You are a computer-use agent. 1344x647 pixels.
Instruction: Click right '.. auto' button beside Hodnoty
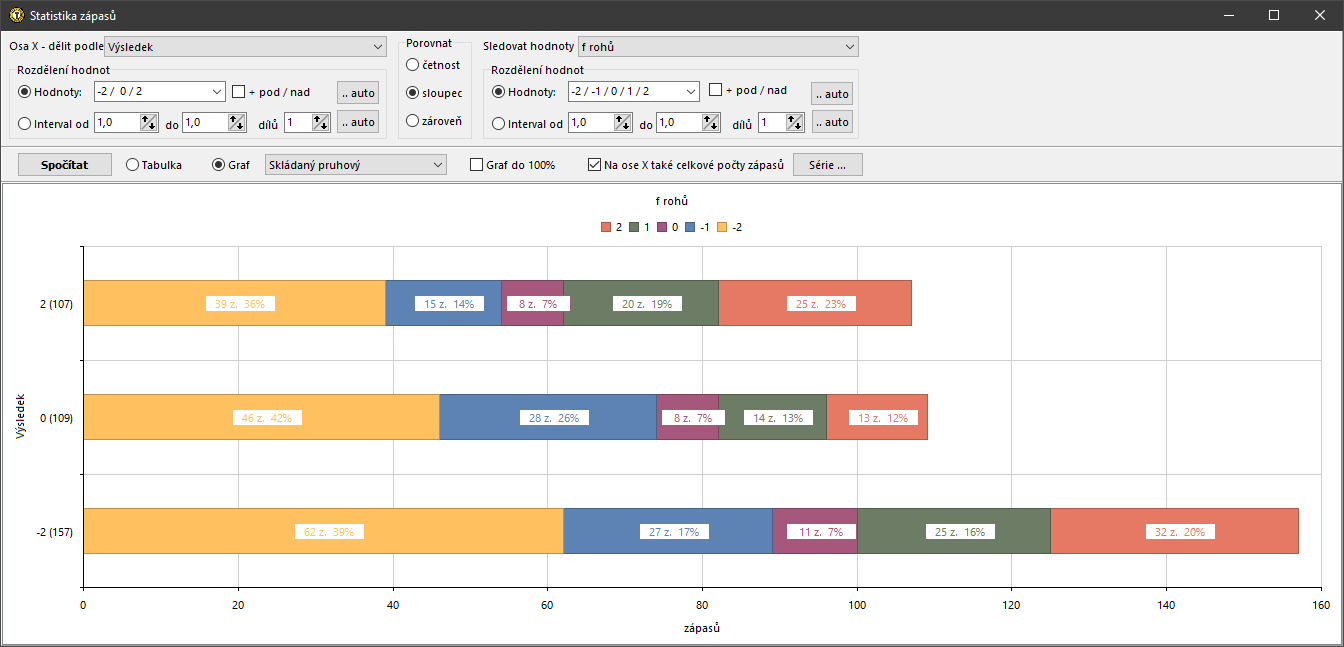point(832,94)
